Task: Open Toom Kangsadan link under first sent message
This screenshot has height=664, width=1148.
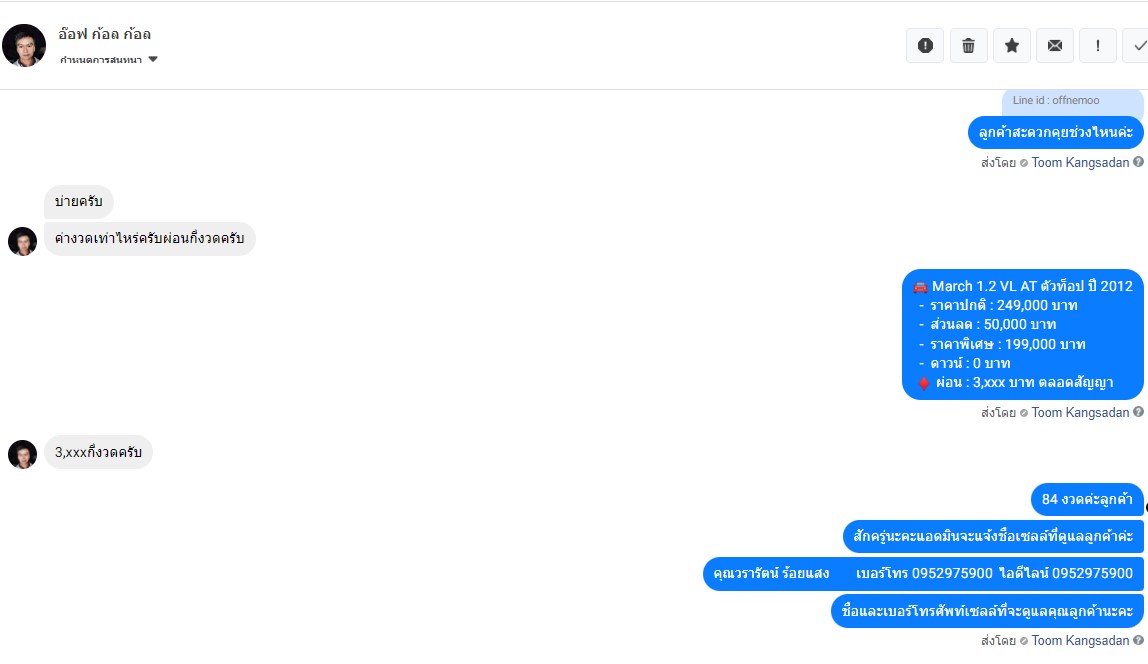Action: click(1080, 162)
